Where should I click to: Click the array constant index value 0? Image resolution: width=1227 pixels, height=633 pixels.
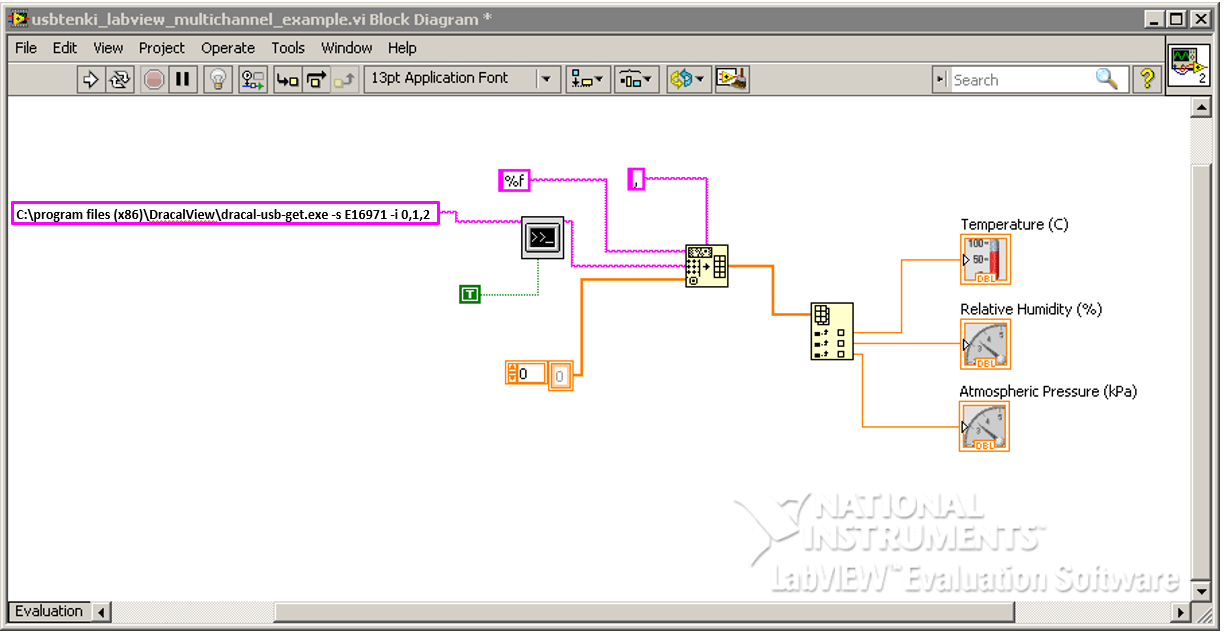[531, 374]
